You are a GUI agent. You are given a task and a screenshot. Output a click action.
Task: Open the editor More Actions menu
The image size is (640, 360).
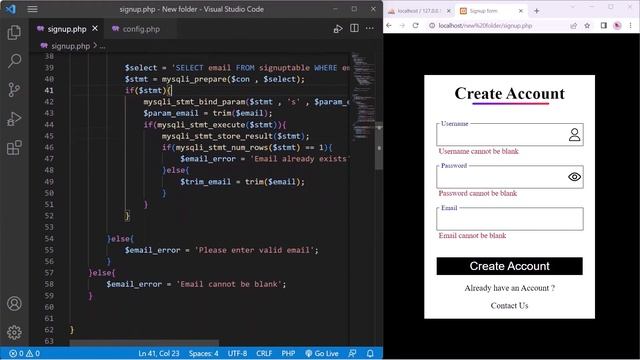pos(370,28)
